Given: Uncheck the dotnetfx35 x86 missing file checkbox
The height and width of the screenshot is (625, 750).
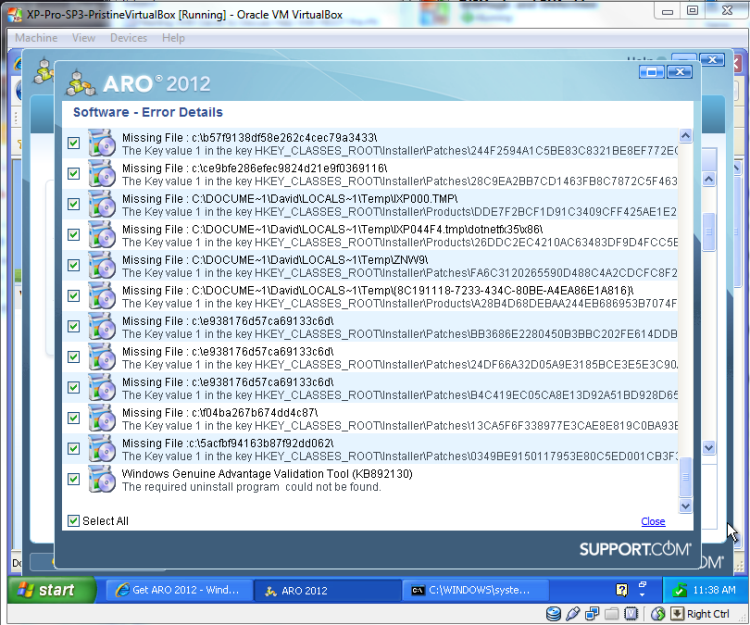Looking at the screenshot, I should point(74,235).
